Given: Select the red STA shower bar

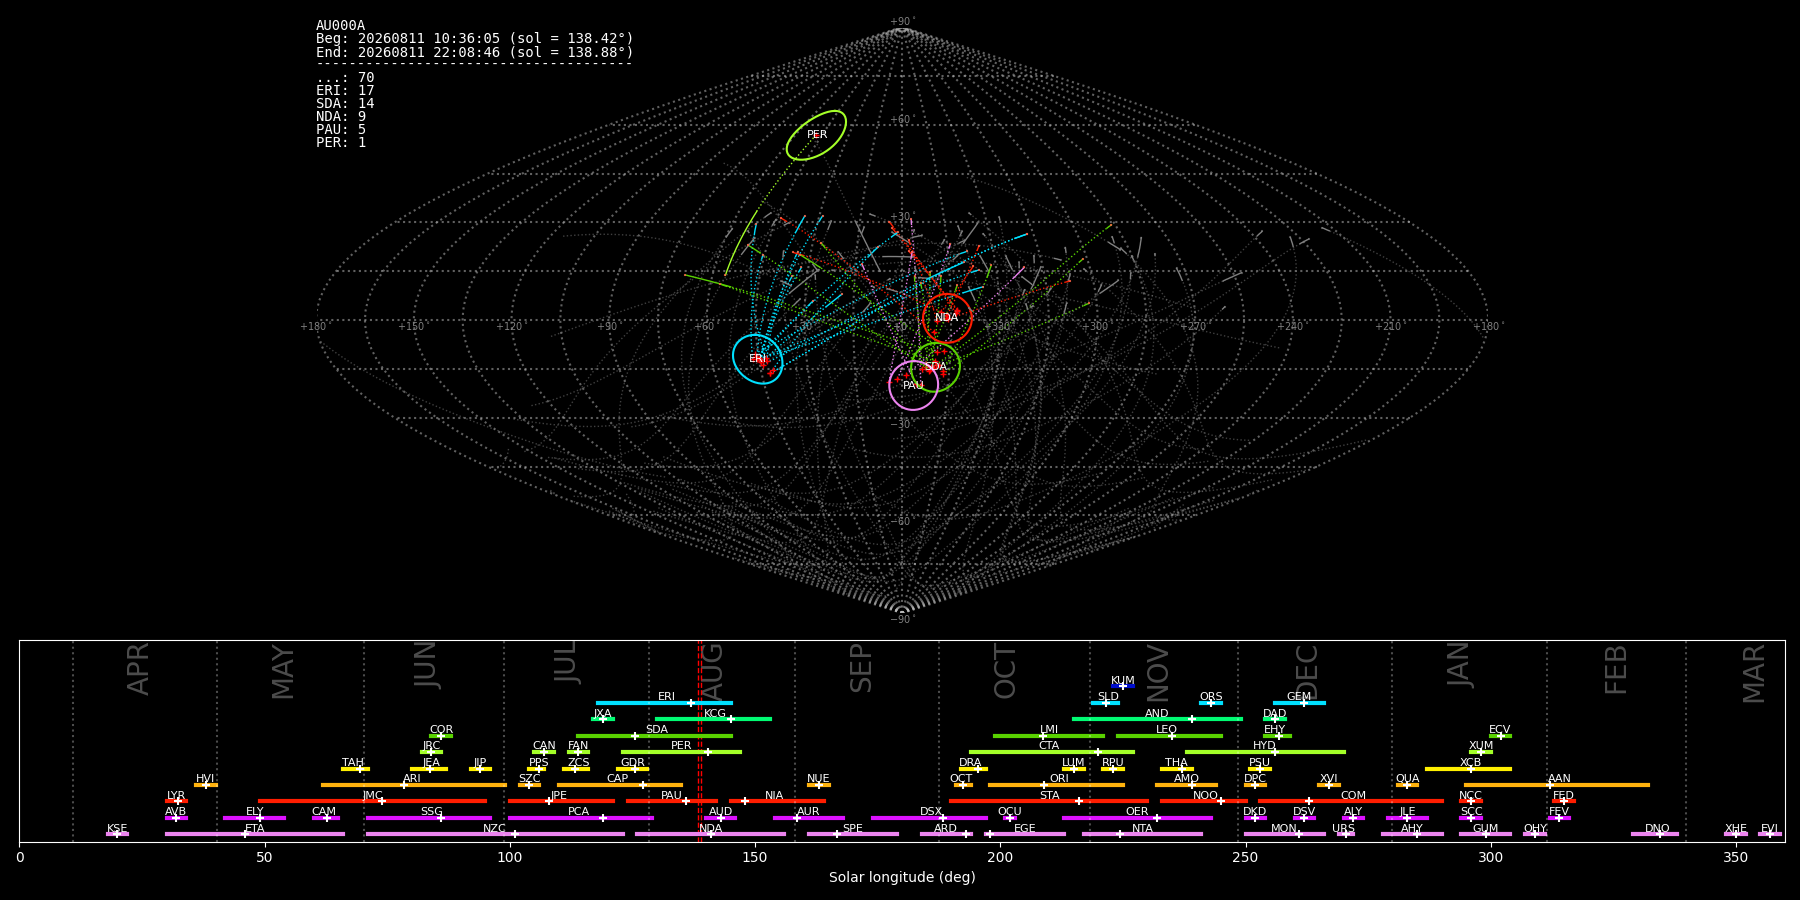Looking at the screenshot, I should [1049, 801].
